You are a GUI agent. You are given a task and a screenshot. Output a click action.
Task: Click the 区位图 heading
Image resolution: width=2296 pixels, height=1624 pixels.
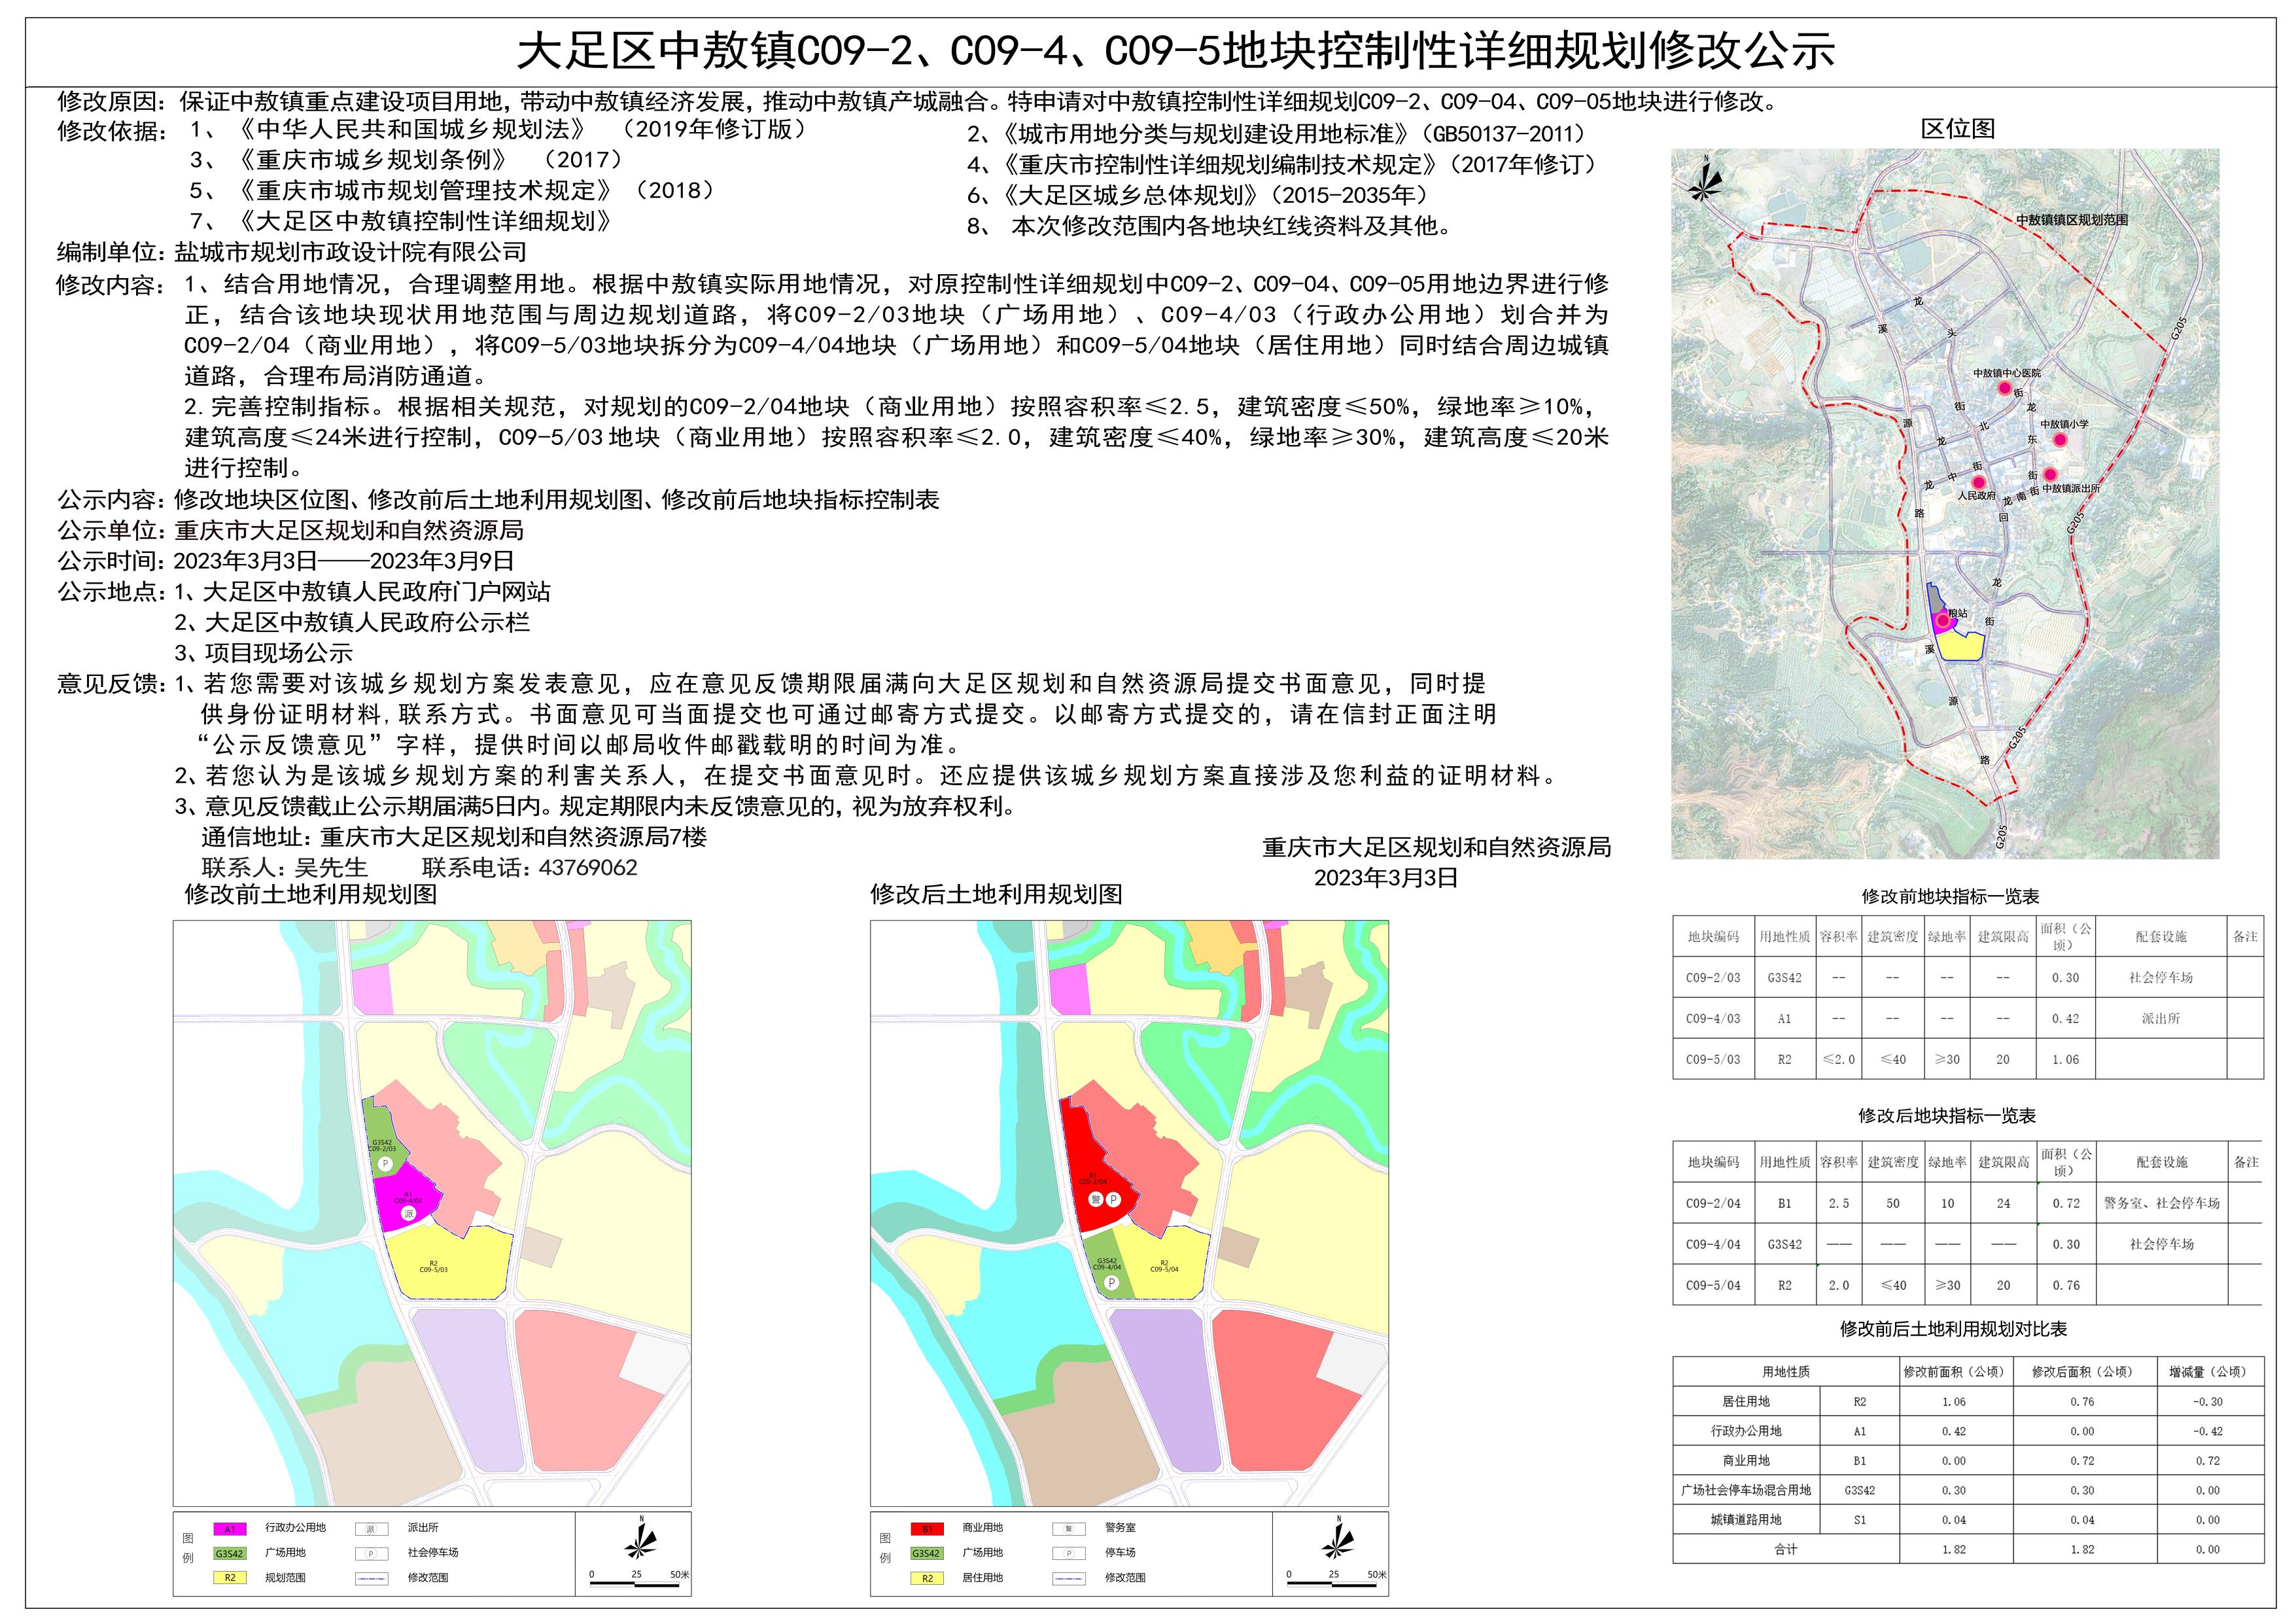tap(1957, 129)
